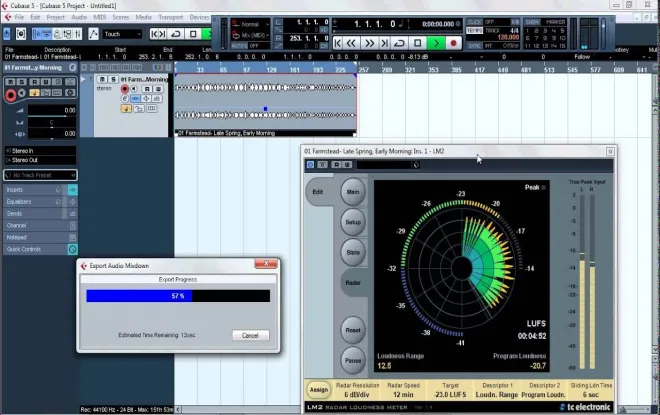
Task: Open the File menu
Action: click(x=19, y=17)
